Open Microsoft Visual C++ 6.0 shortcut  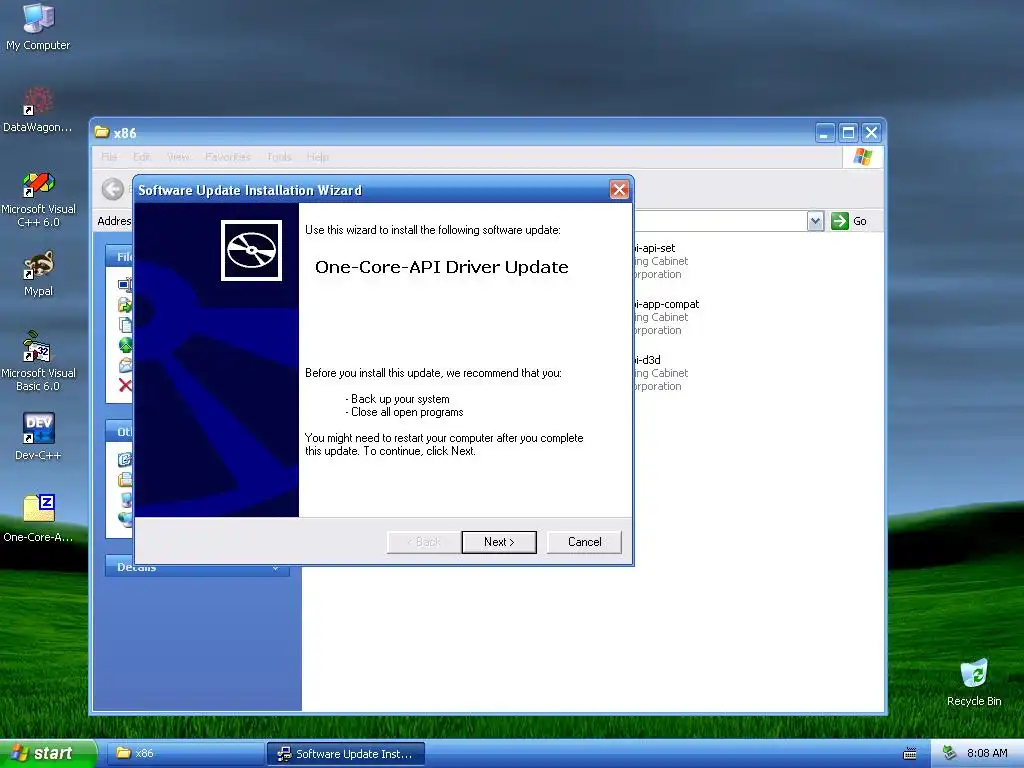pyautogui.click(x=38, y=199)
